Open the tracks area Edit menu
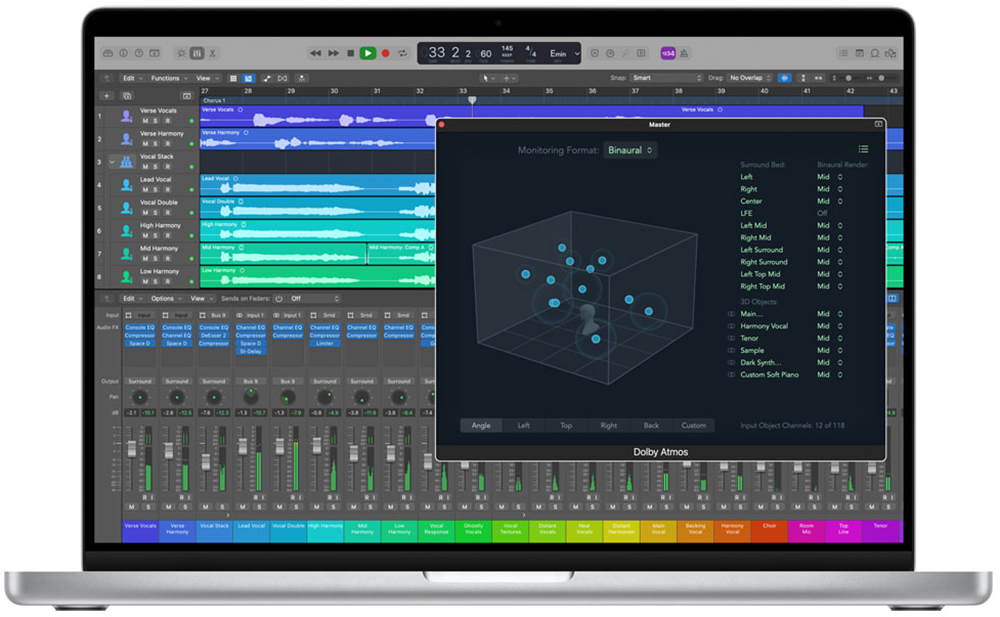Screen dimensions: 1000x617 (x=133, y=78)
